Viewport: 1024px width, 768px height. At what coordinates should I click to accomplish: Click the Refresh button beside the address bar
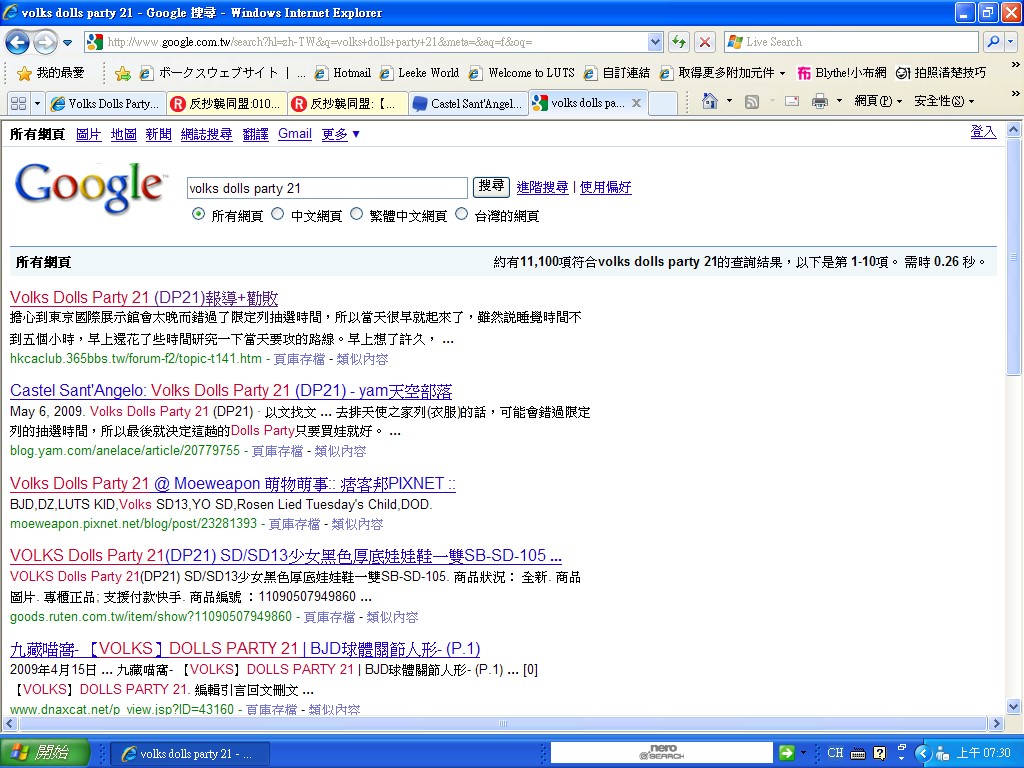click(x=679, y=42)
